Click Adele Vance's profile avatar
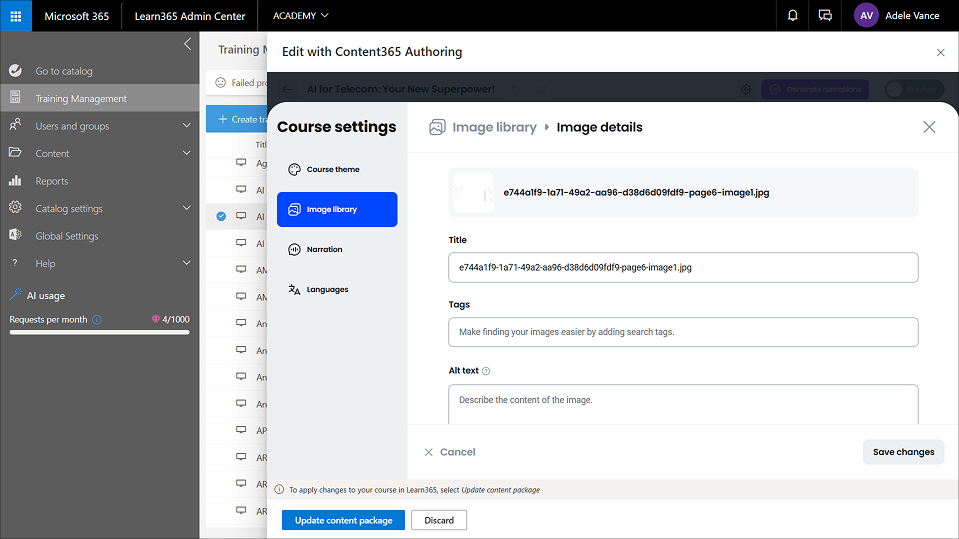 866,16
